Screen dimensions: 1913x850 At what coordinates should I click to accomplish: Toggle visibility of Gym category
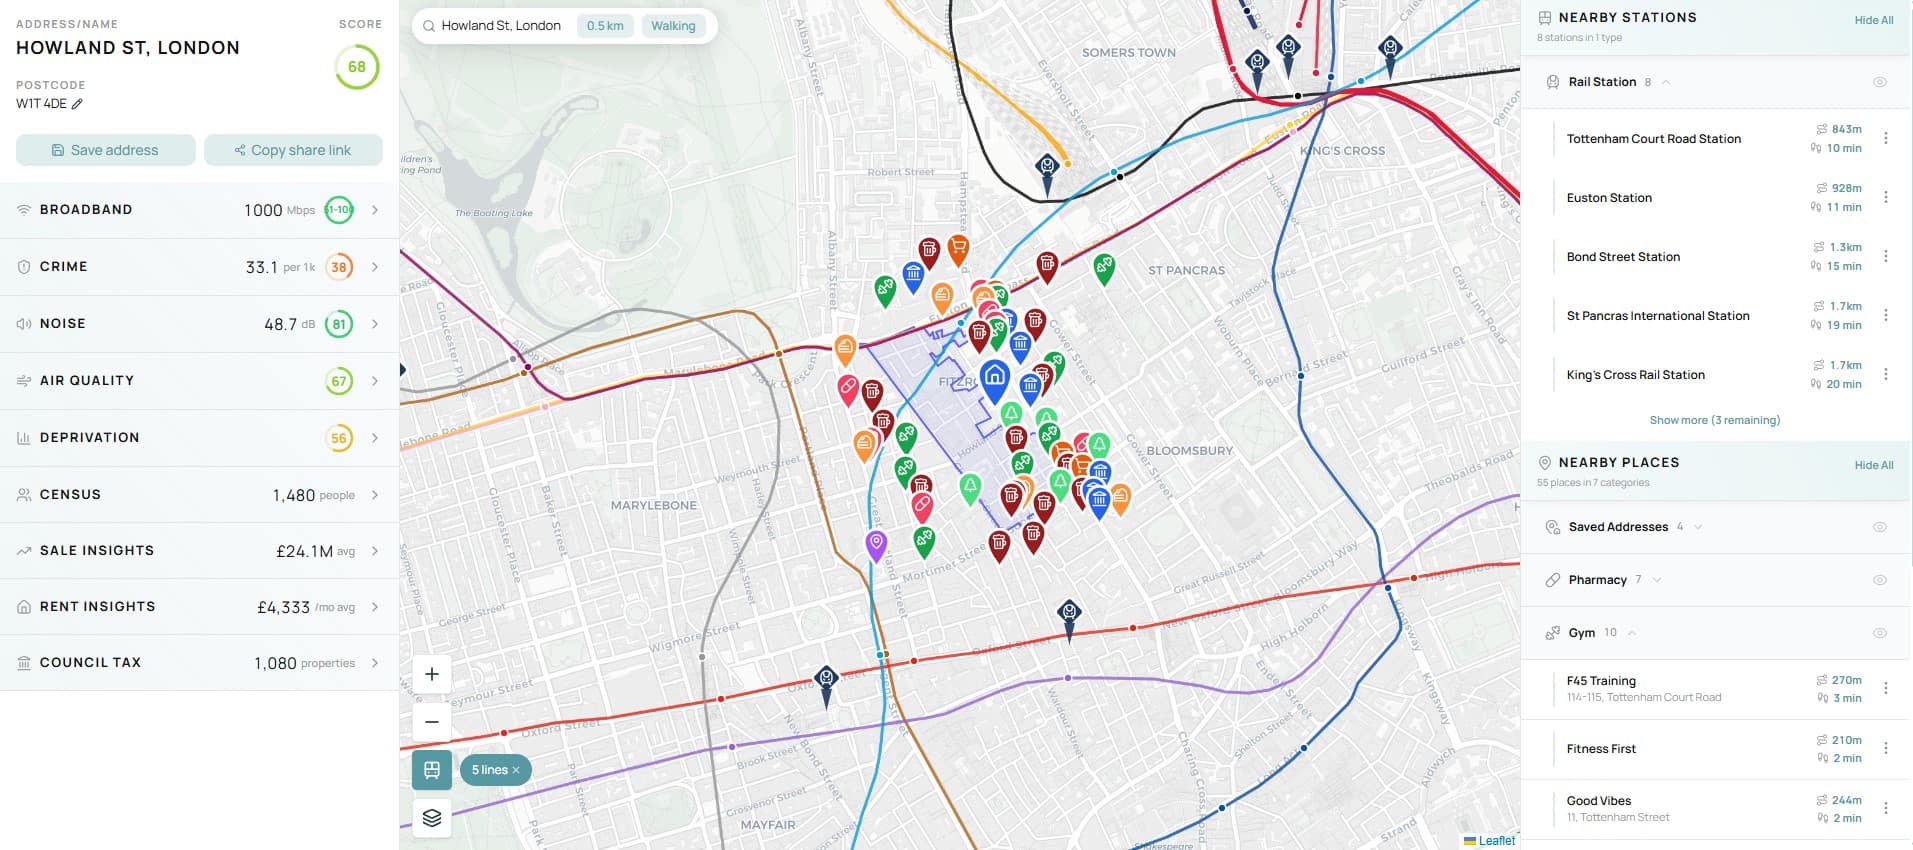1879,633
